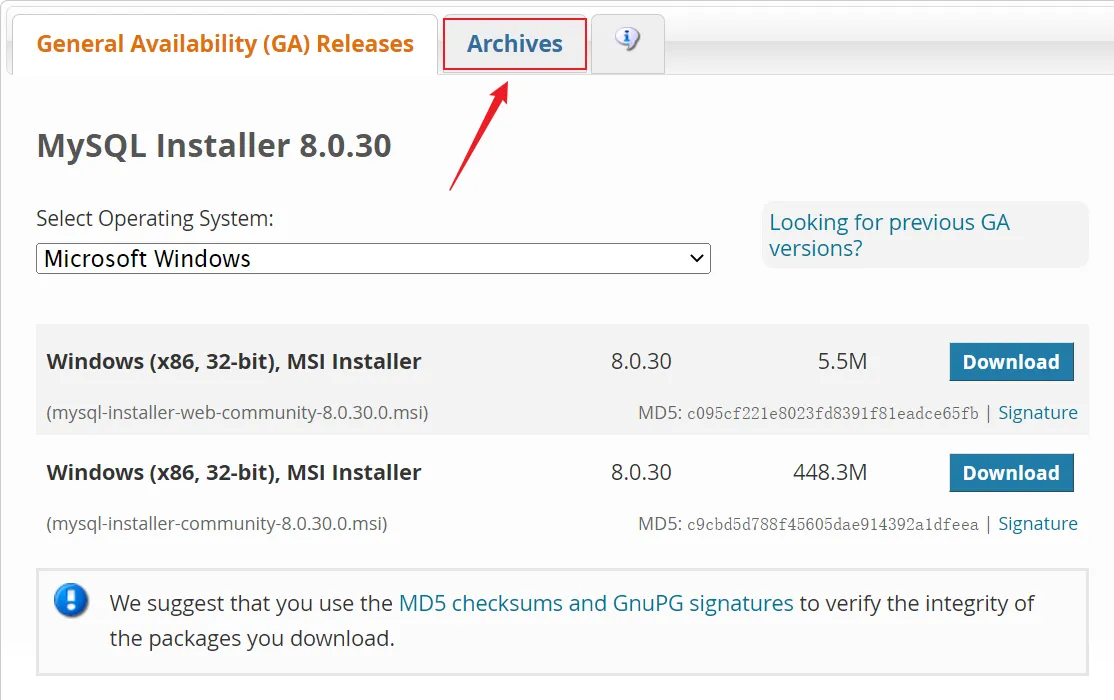
Task: Follow the MD5 checksums and GnuPG signatures link
Action: pos(593,603)
